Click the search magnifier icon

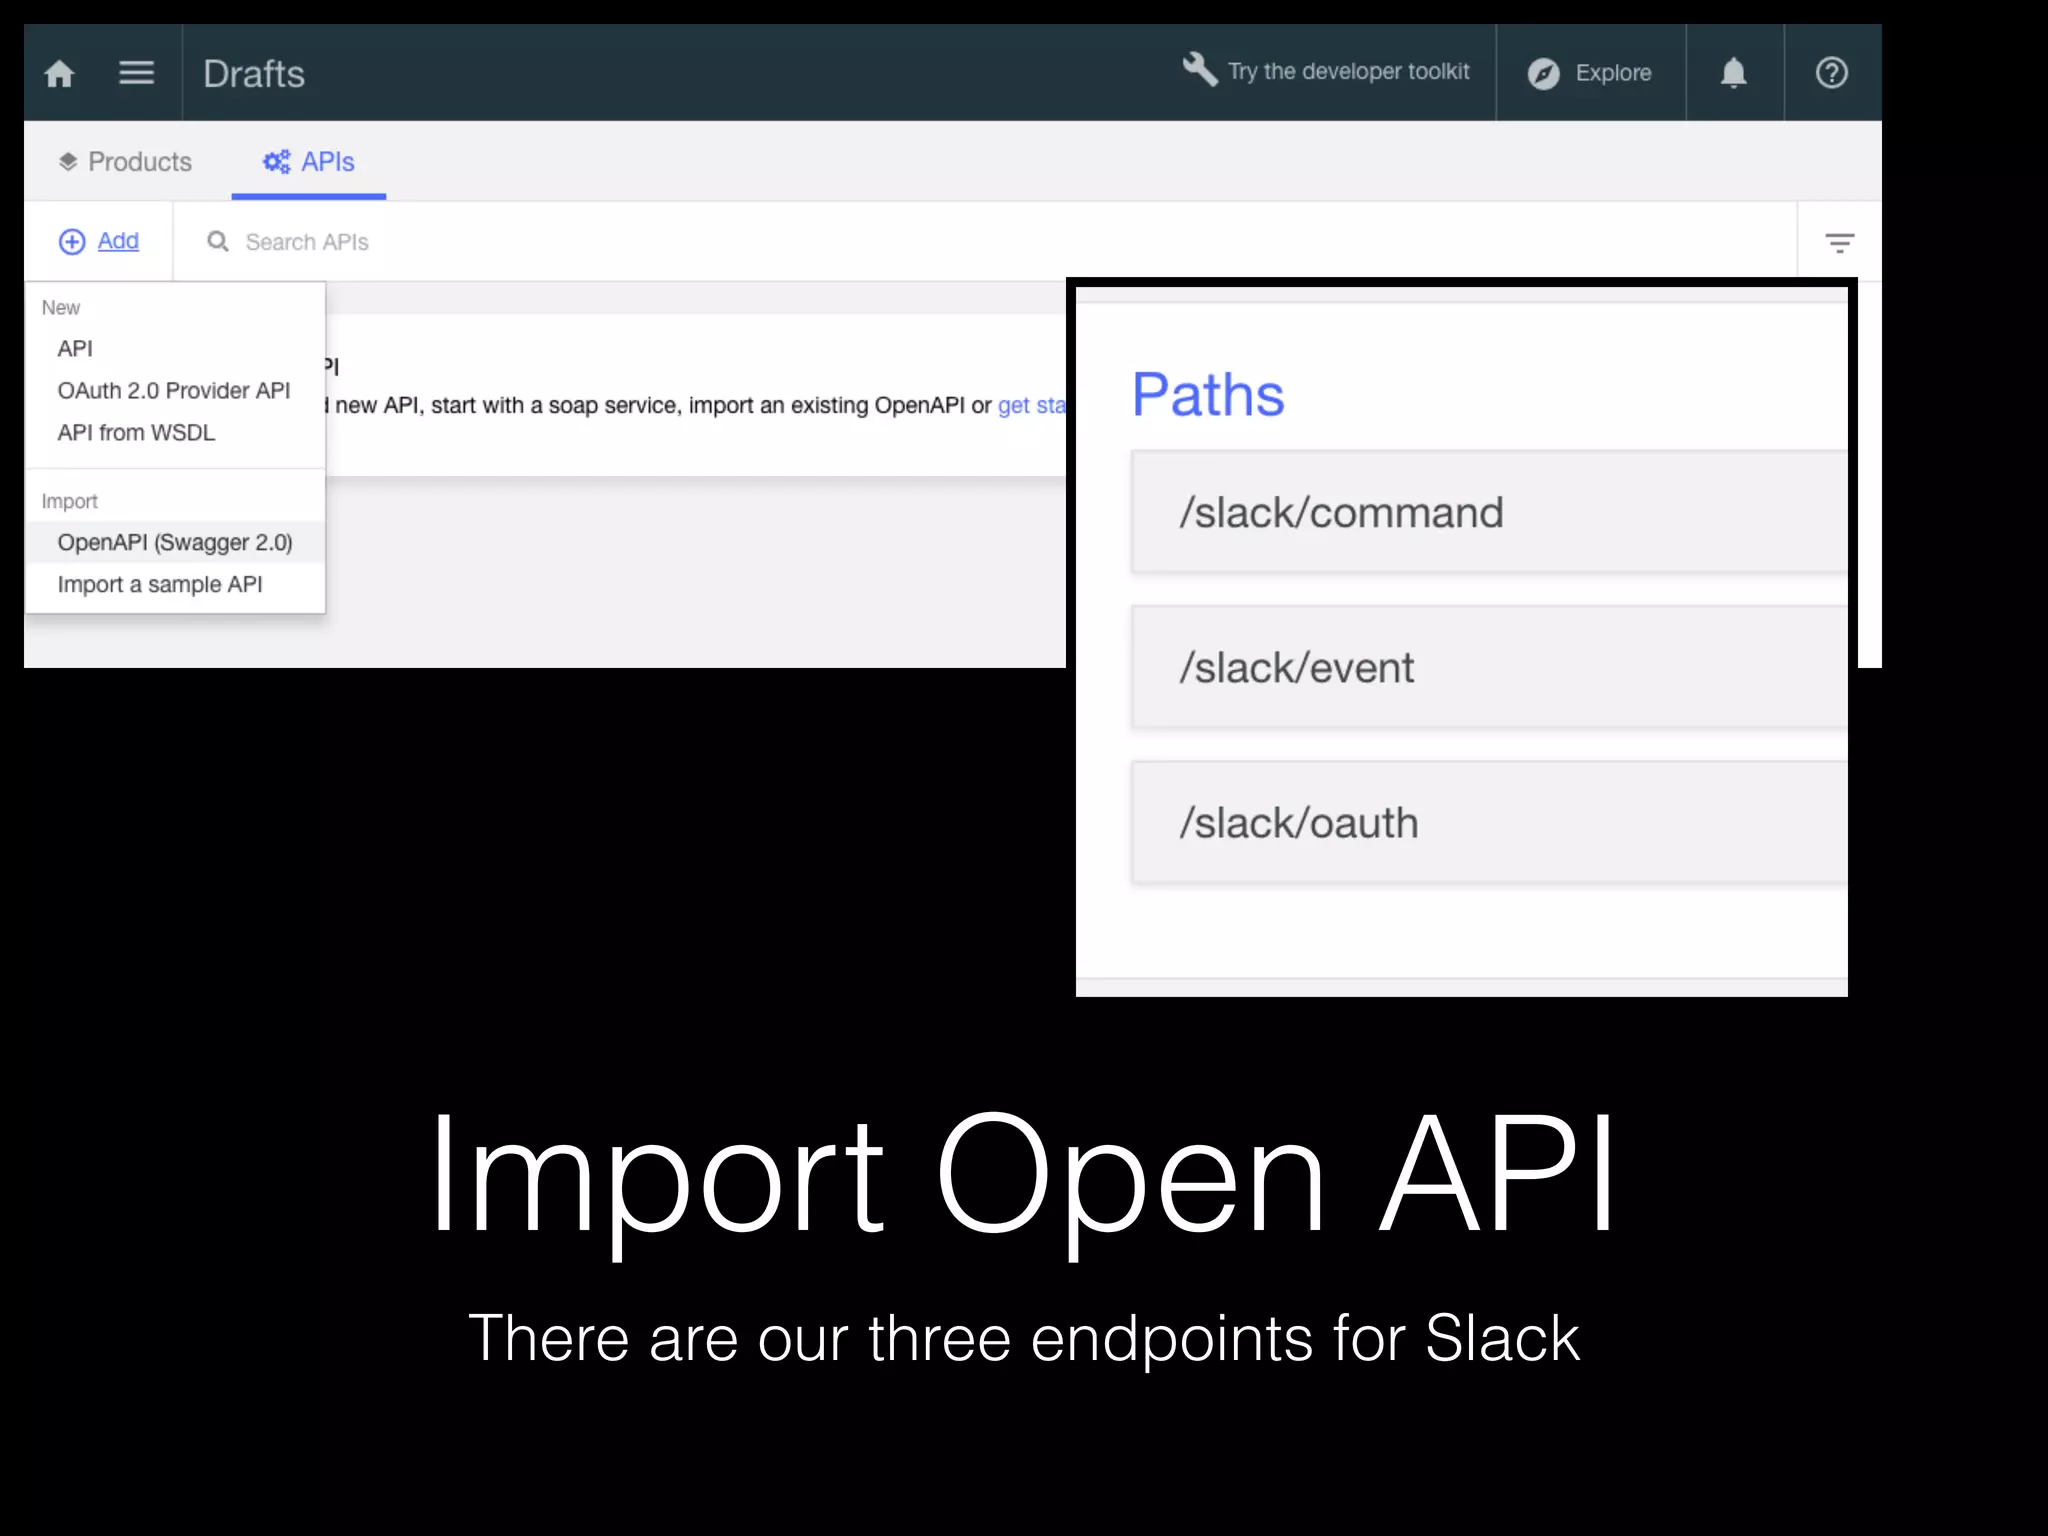tap(218, 242)
